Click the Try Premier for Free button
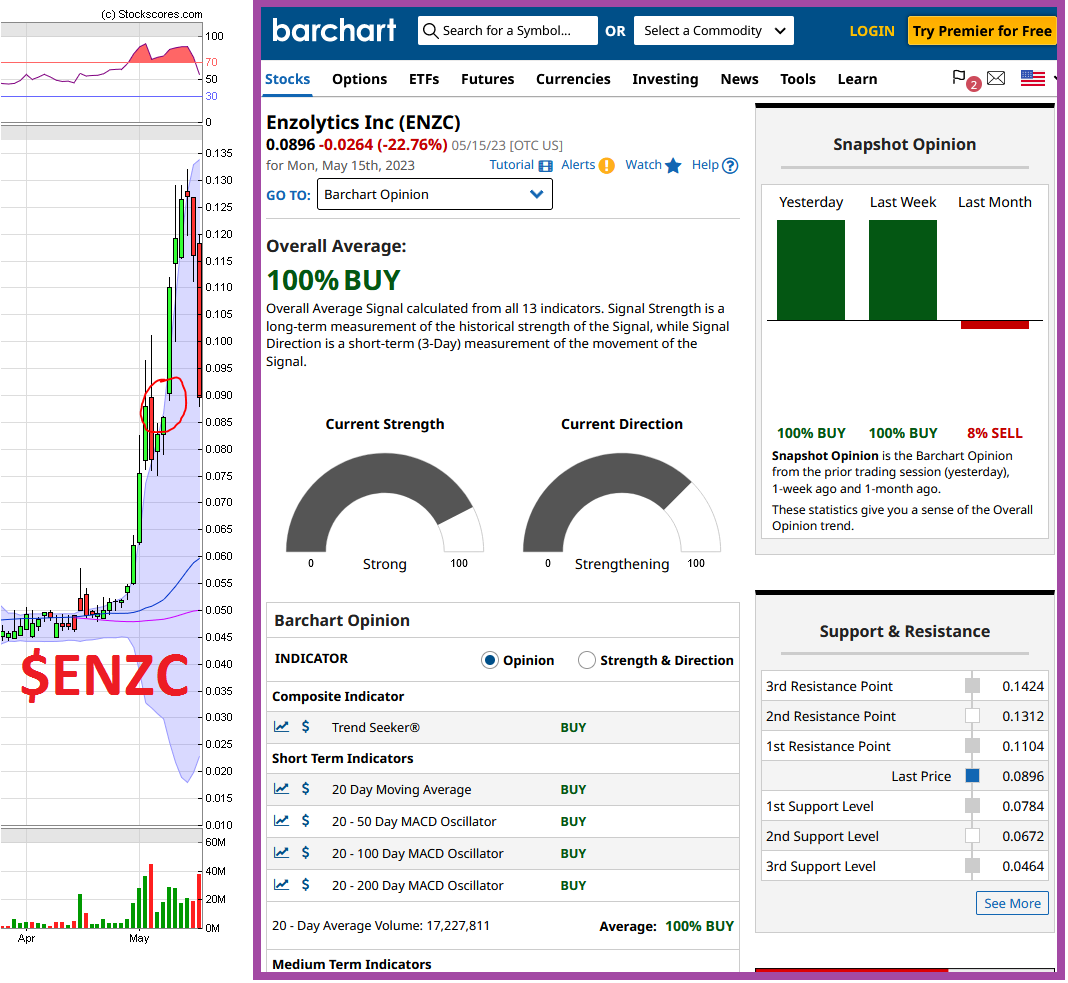Viewport: 1068px width, 983px height. tap(981, 30)
